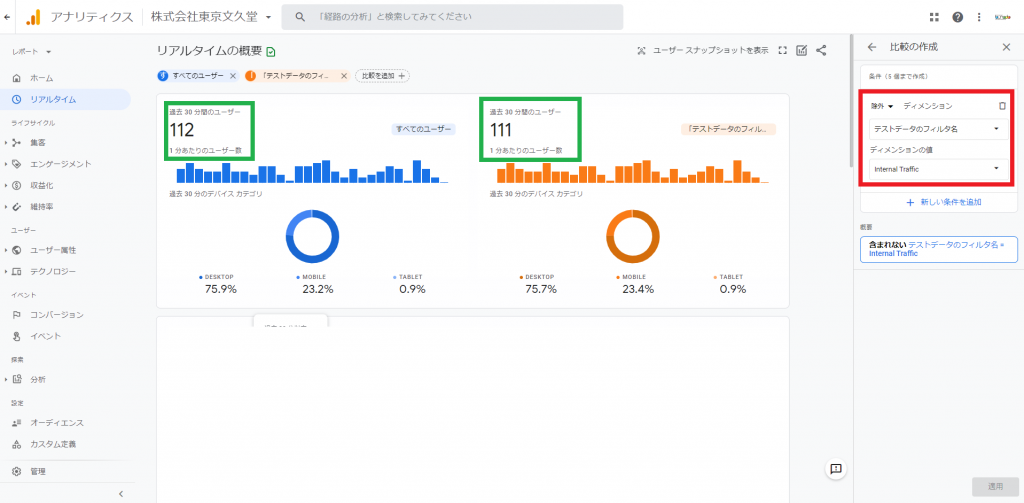Click the Google Analytics logo icon
The width and height of the screenshot is (1024, 503).
click(32, 17)
